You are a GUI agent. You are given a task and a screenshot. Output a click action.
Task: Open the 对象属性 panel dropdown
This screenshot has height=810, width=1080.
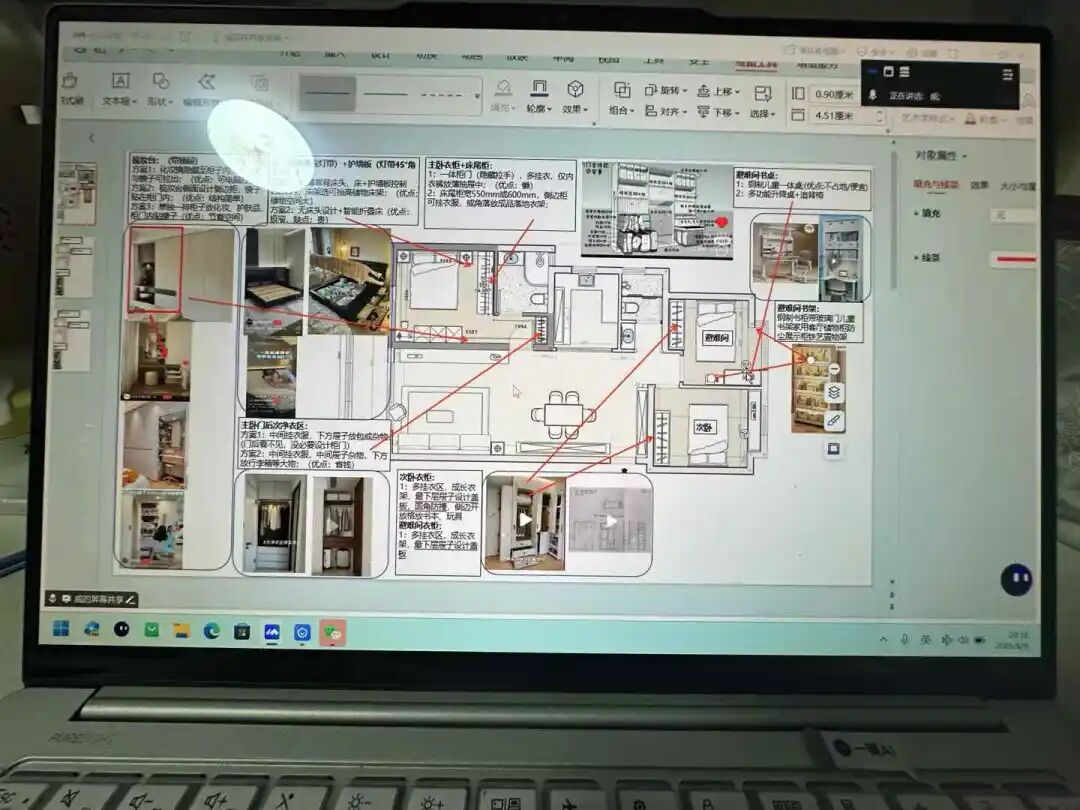click(941, 156)
